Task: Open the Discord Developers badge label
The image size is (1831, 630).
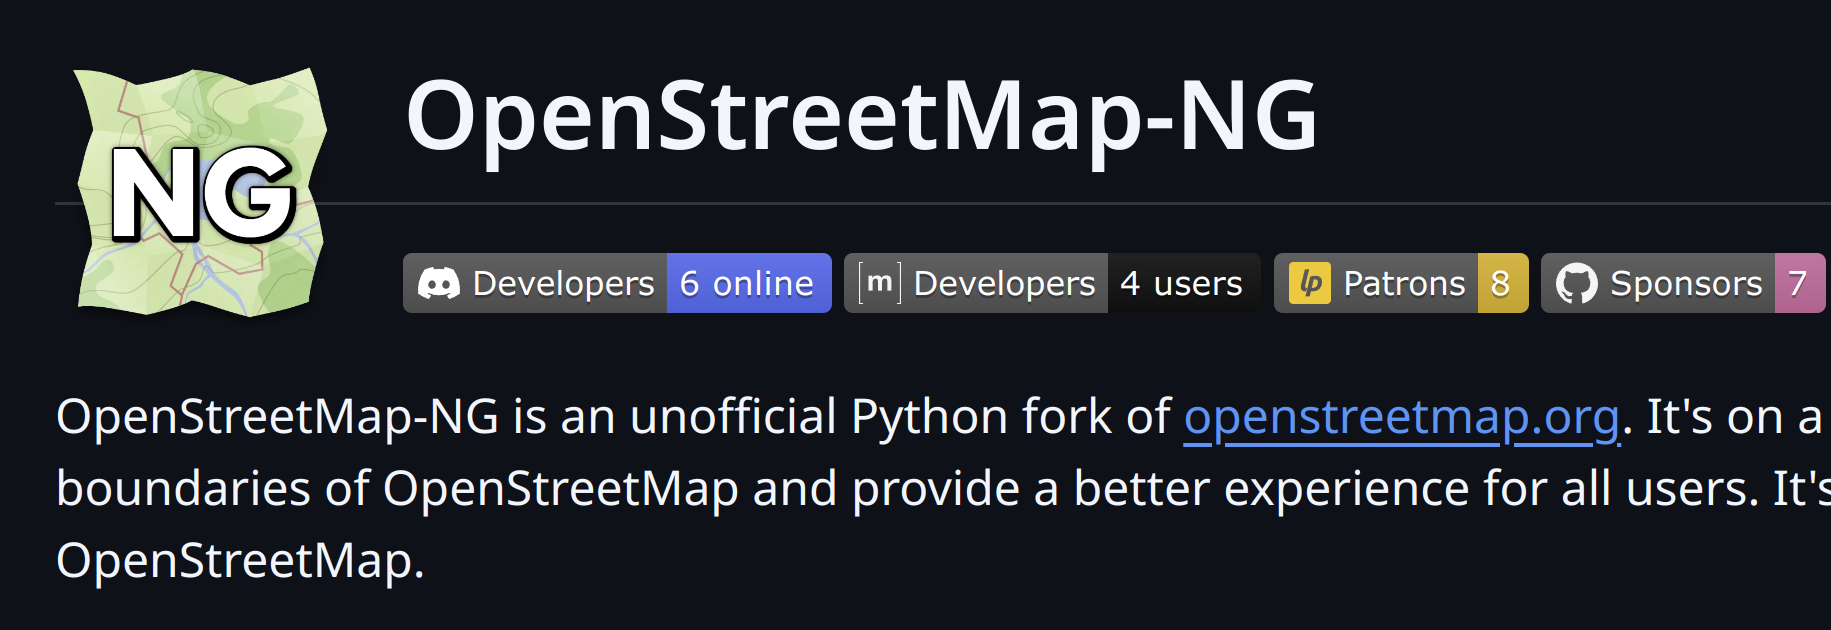Action: pyautogui.click(x=563, y=284)
